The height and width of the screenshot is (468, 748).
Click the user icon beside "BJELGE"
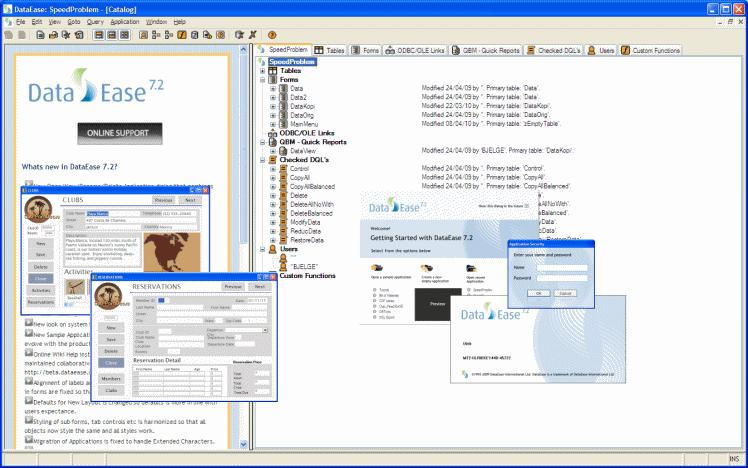(283, 266)
